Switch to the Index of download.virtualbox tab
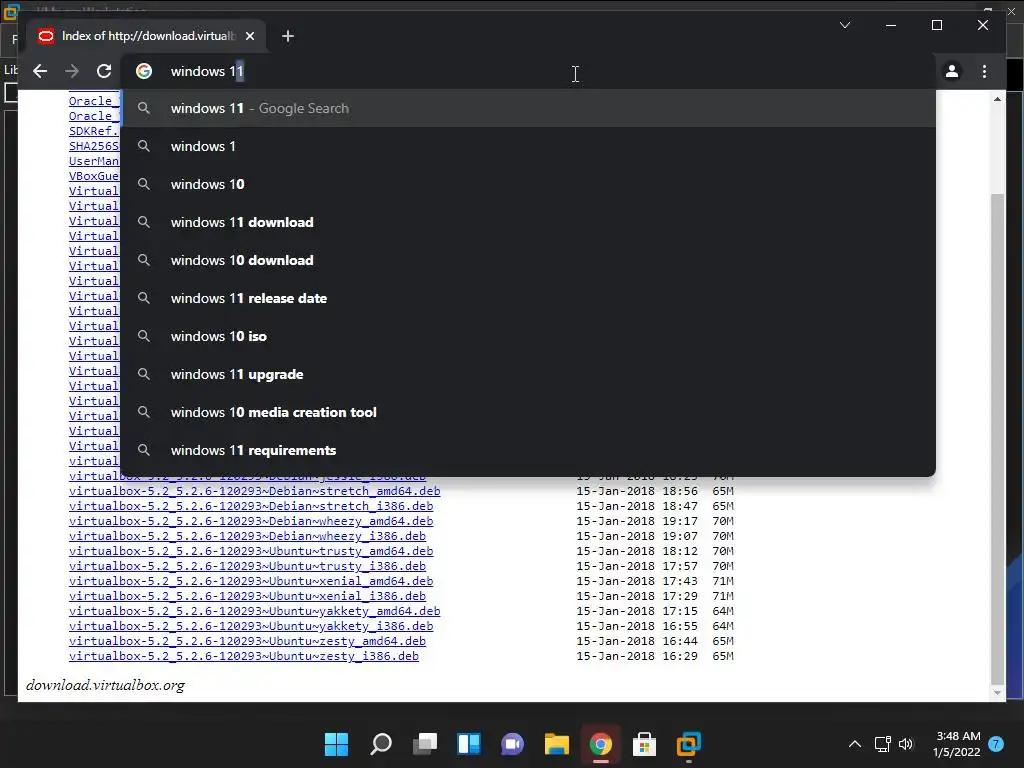This screenshot has width=1024, height=768. click(147, 36)
